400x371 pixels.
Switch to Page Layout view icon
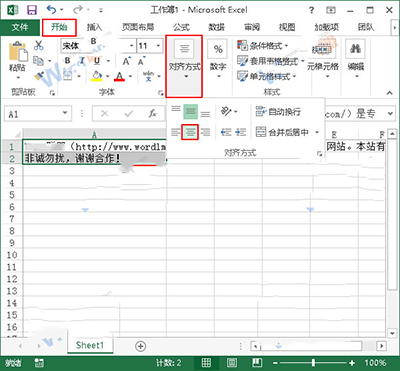coord(232,362)
